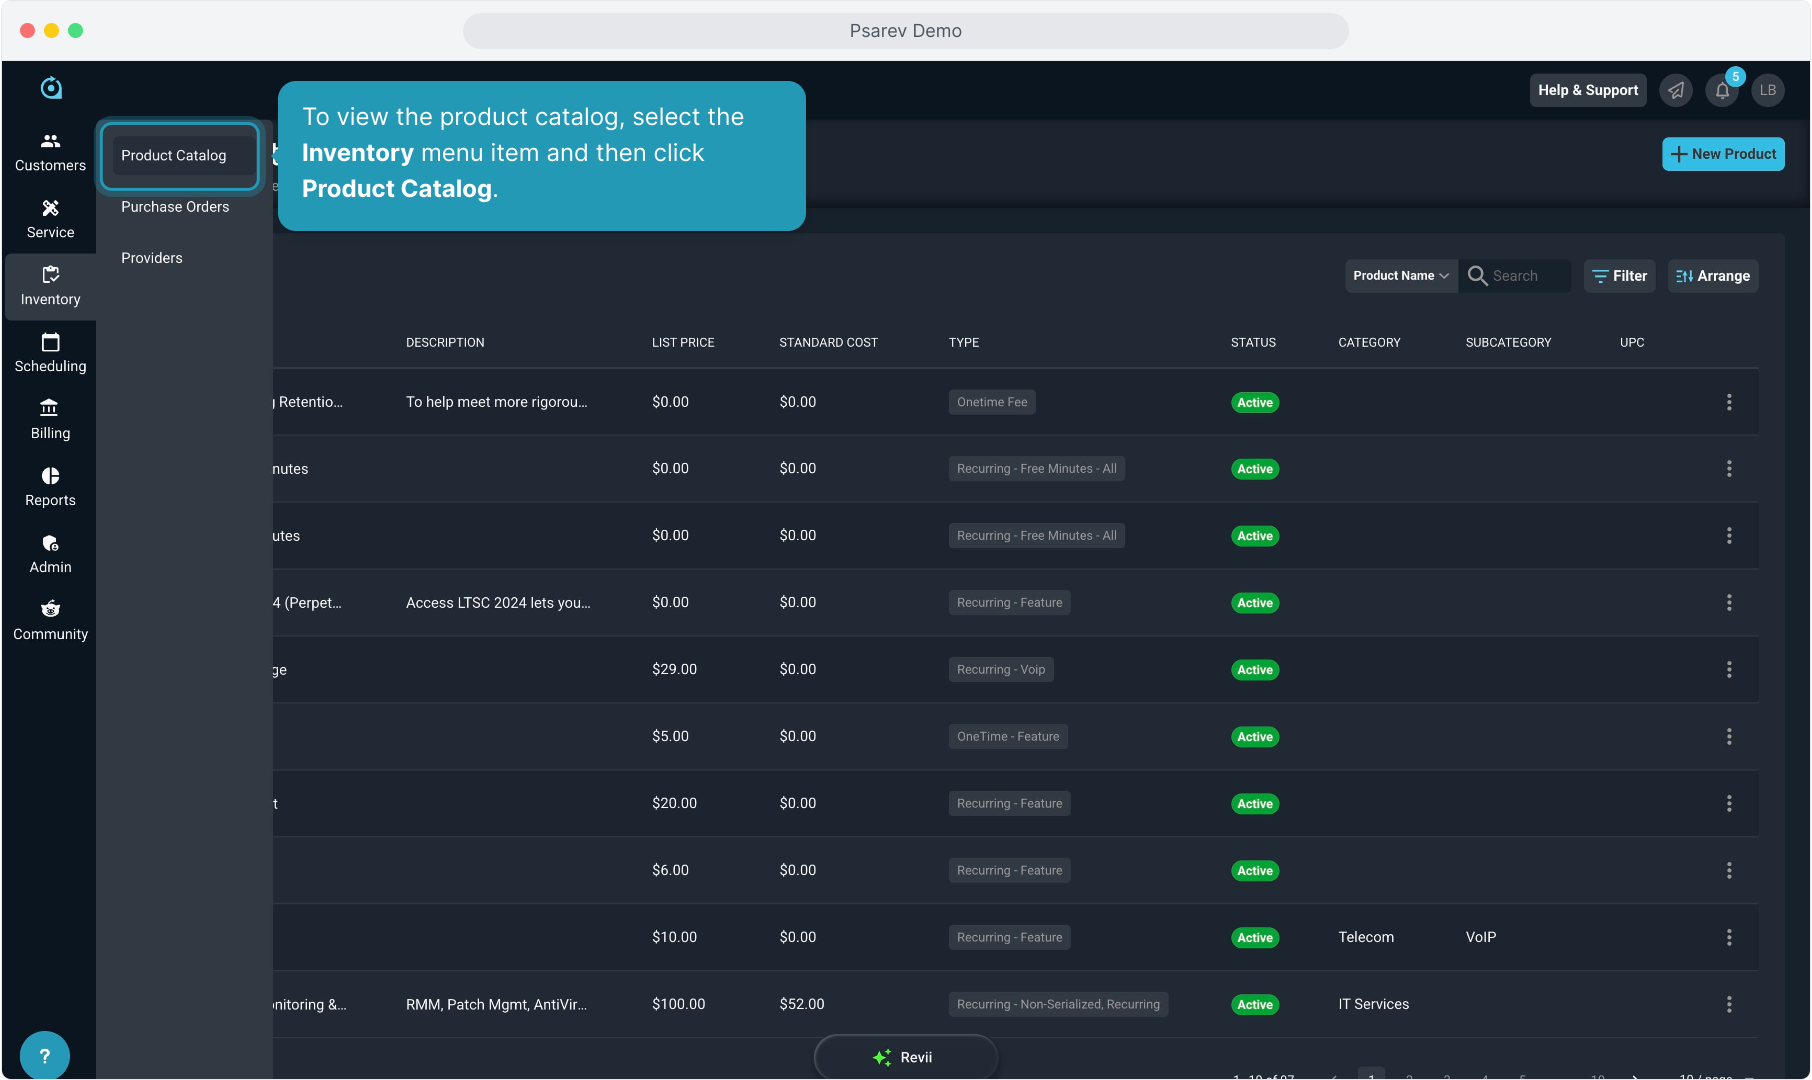This screenshot has width=1812, height=1080.
Task: Click the Arrange columns button
Action: pyautogui.click(x=1712, y=276)
